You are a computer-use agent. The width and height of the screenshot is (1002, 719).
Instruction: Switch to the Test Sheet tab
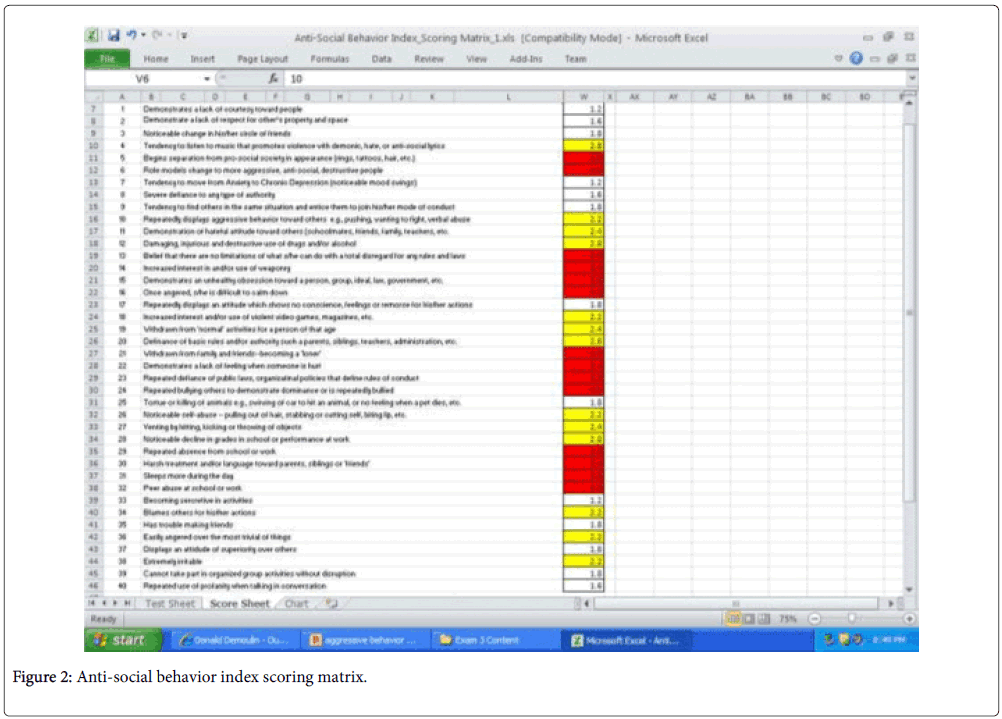(x=170, y=604)
